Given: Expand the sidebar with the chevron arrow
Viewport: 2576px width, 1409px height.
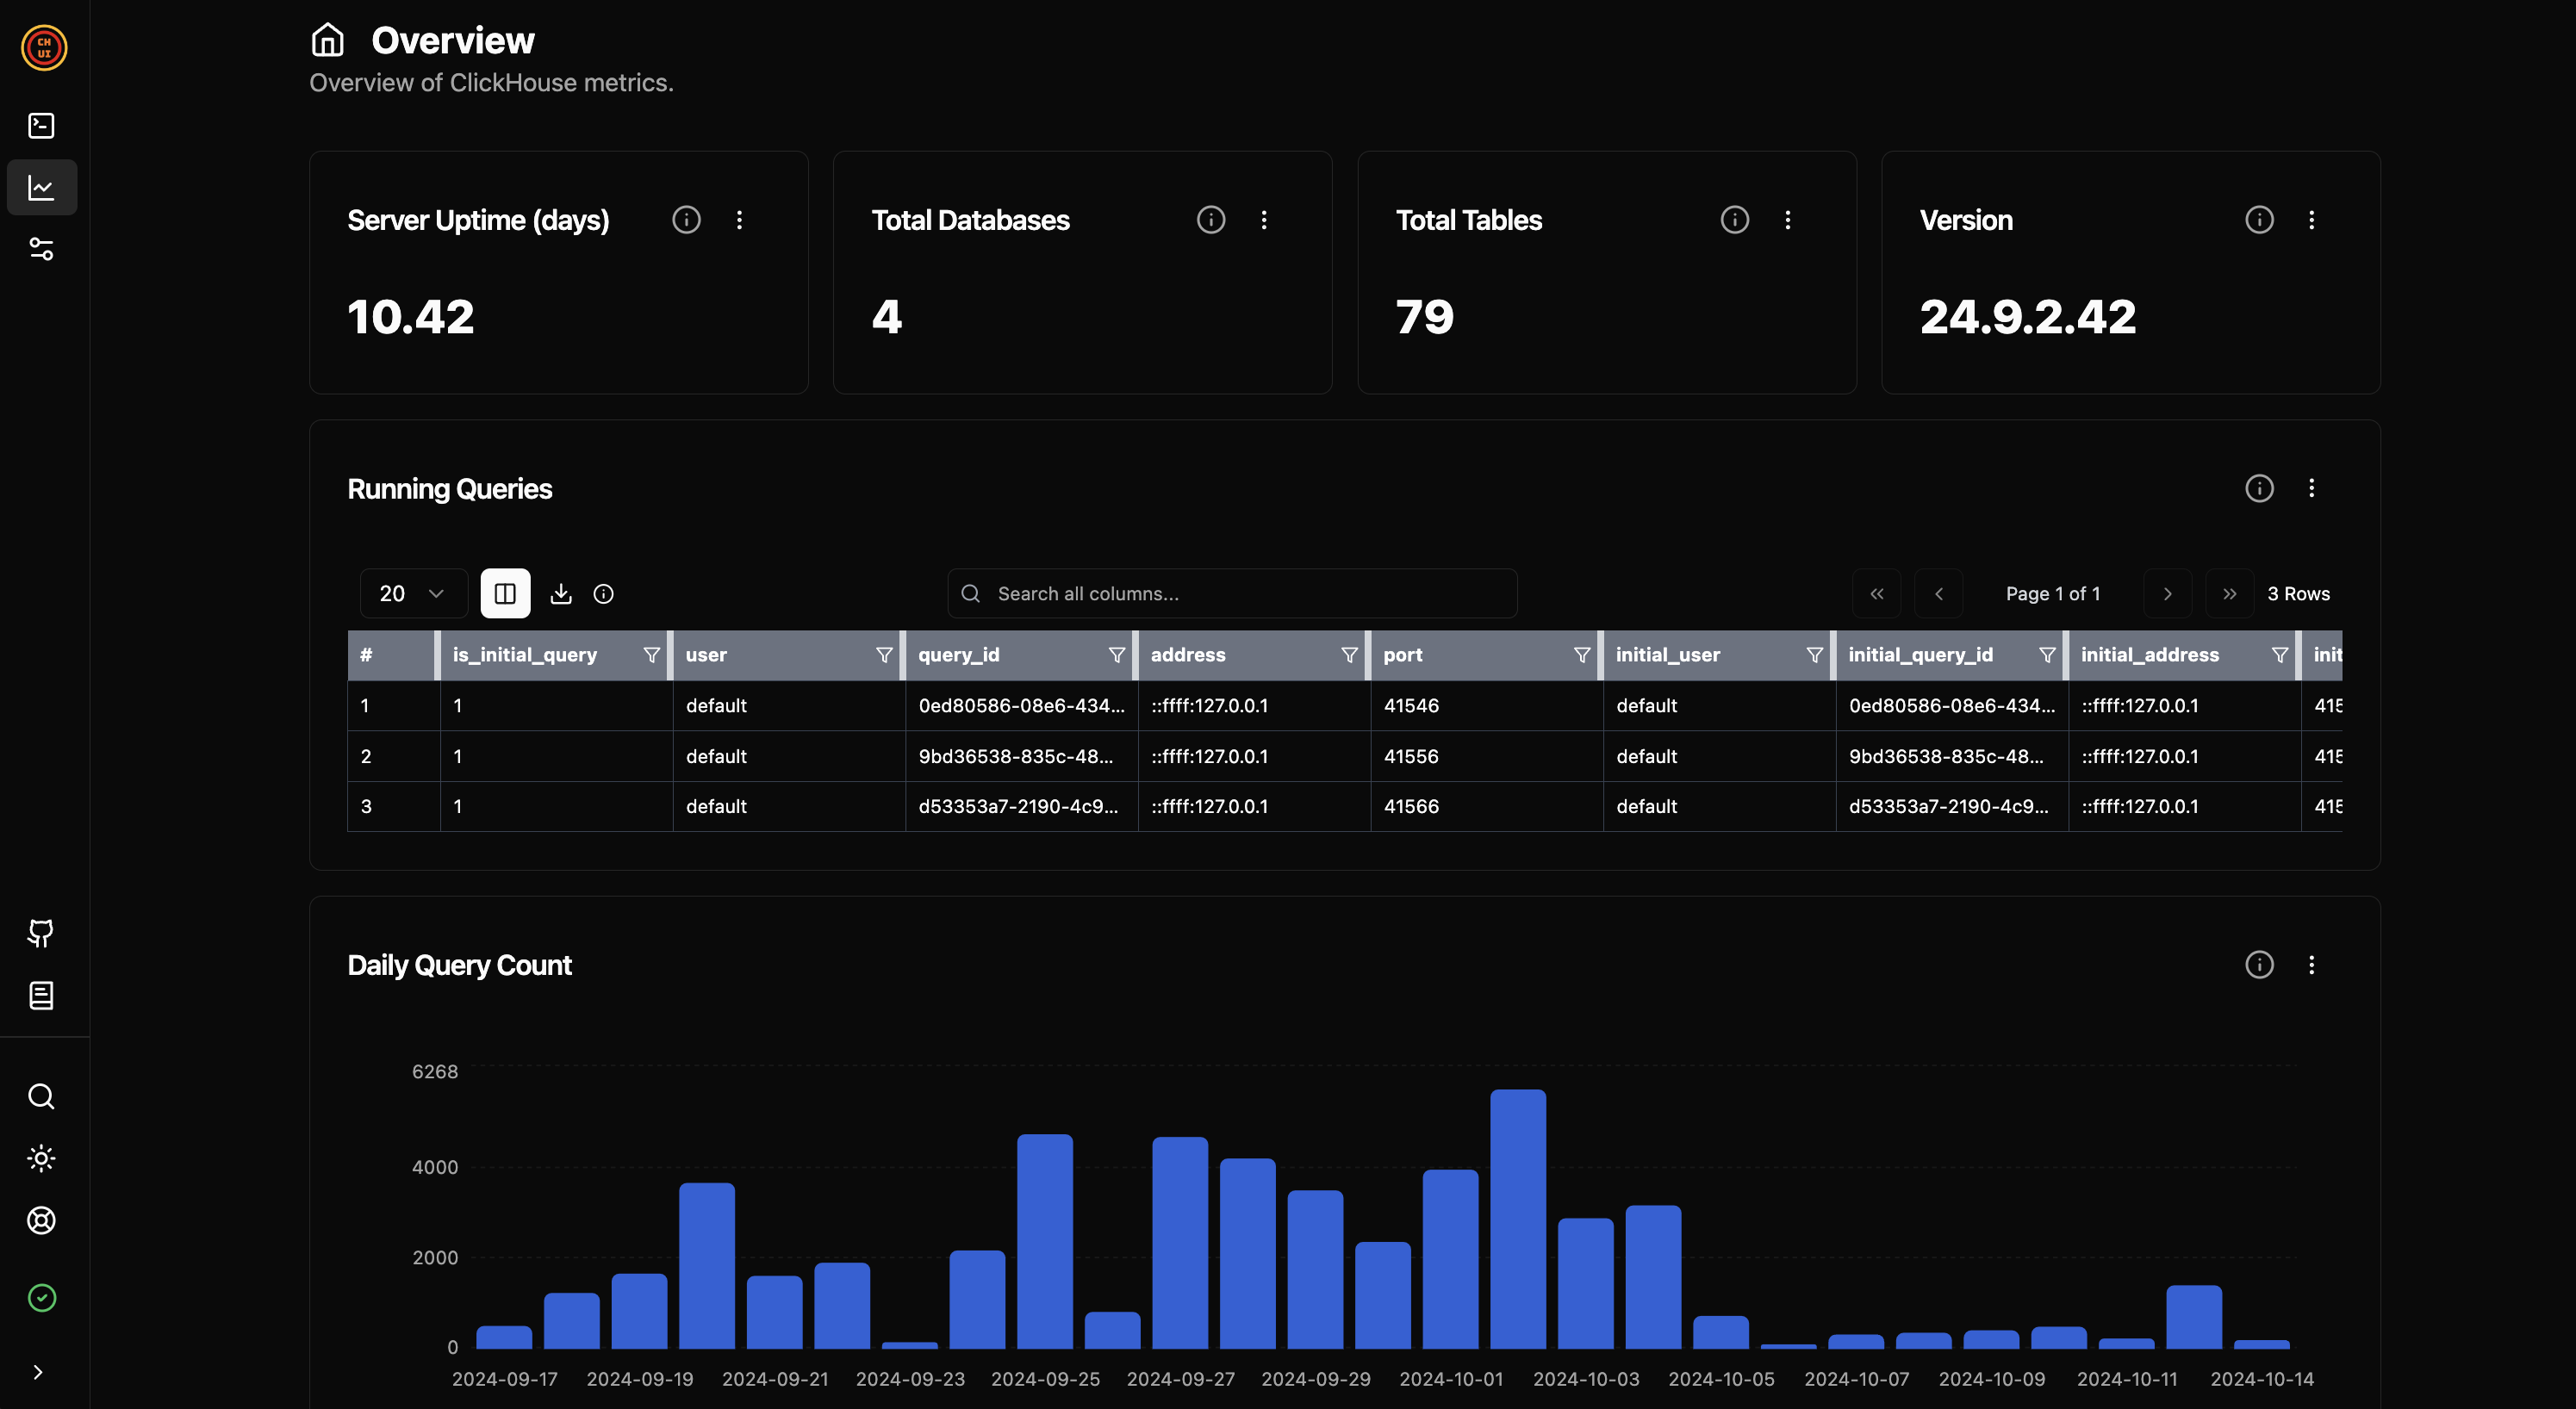Looking at the screenshot, I should [x=38, y=1372].
